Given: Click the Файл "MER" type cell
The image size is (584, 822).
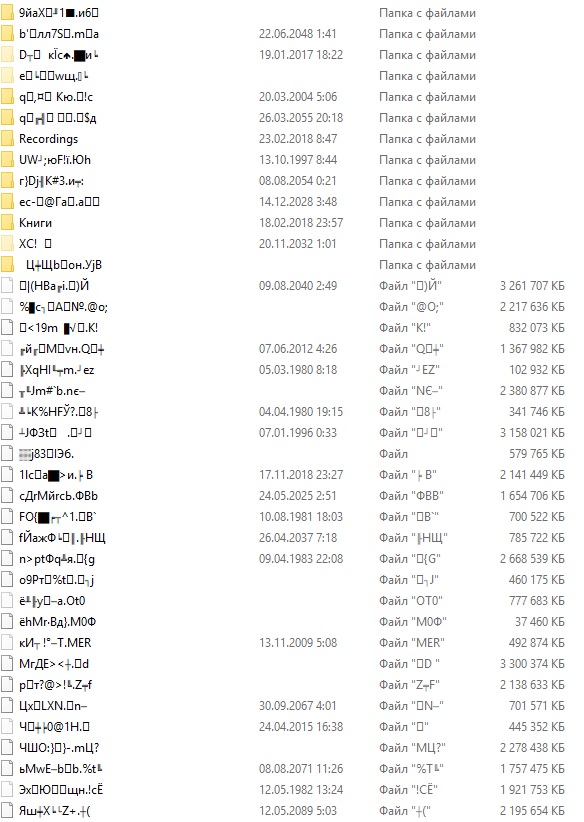Looking at the screenshot, I should [412, 643].
